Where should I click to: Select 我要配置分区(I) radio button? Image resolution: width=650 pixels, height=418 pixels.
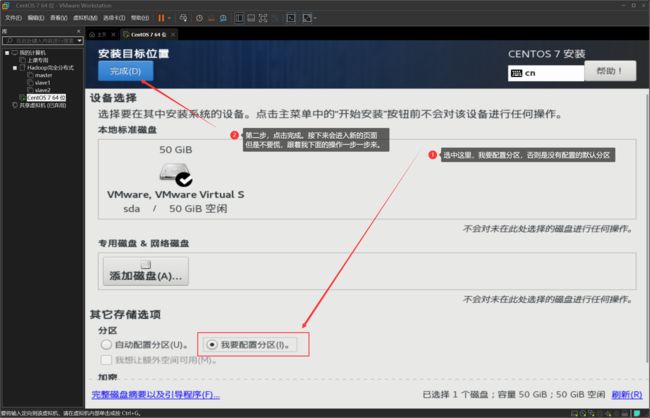point(212,345)
